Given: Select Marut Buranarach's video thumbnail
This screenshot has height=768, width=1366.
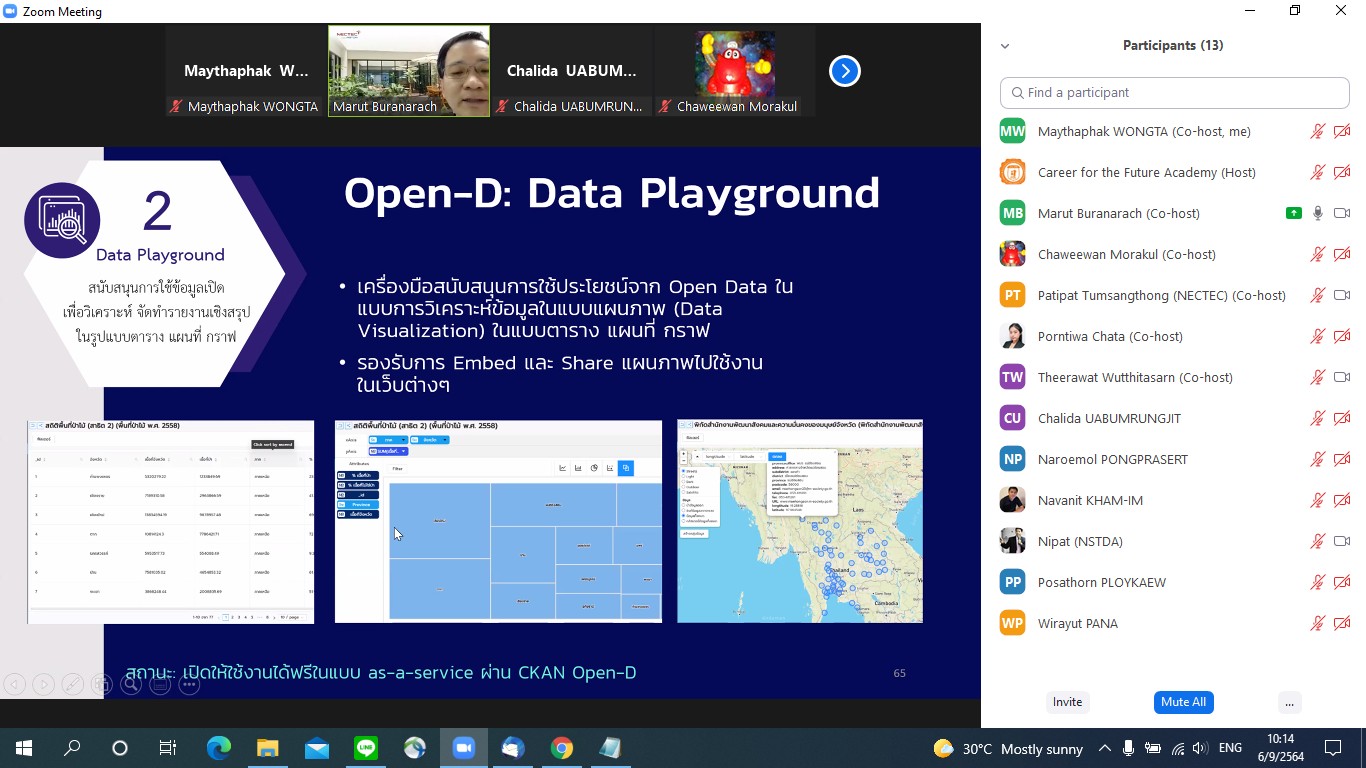Looking at the screenshot, I should [x=409, y=71].
